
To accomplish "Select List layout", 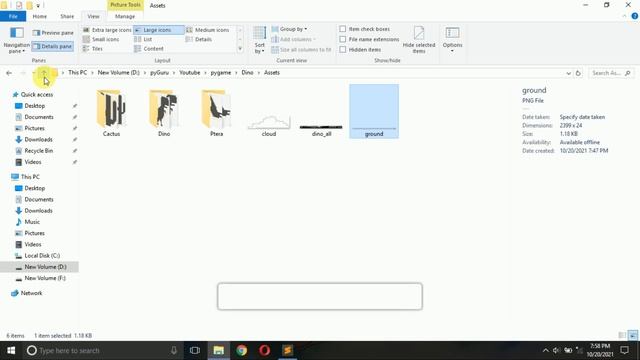I will [x=143, y=39].
